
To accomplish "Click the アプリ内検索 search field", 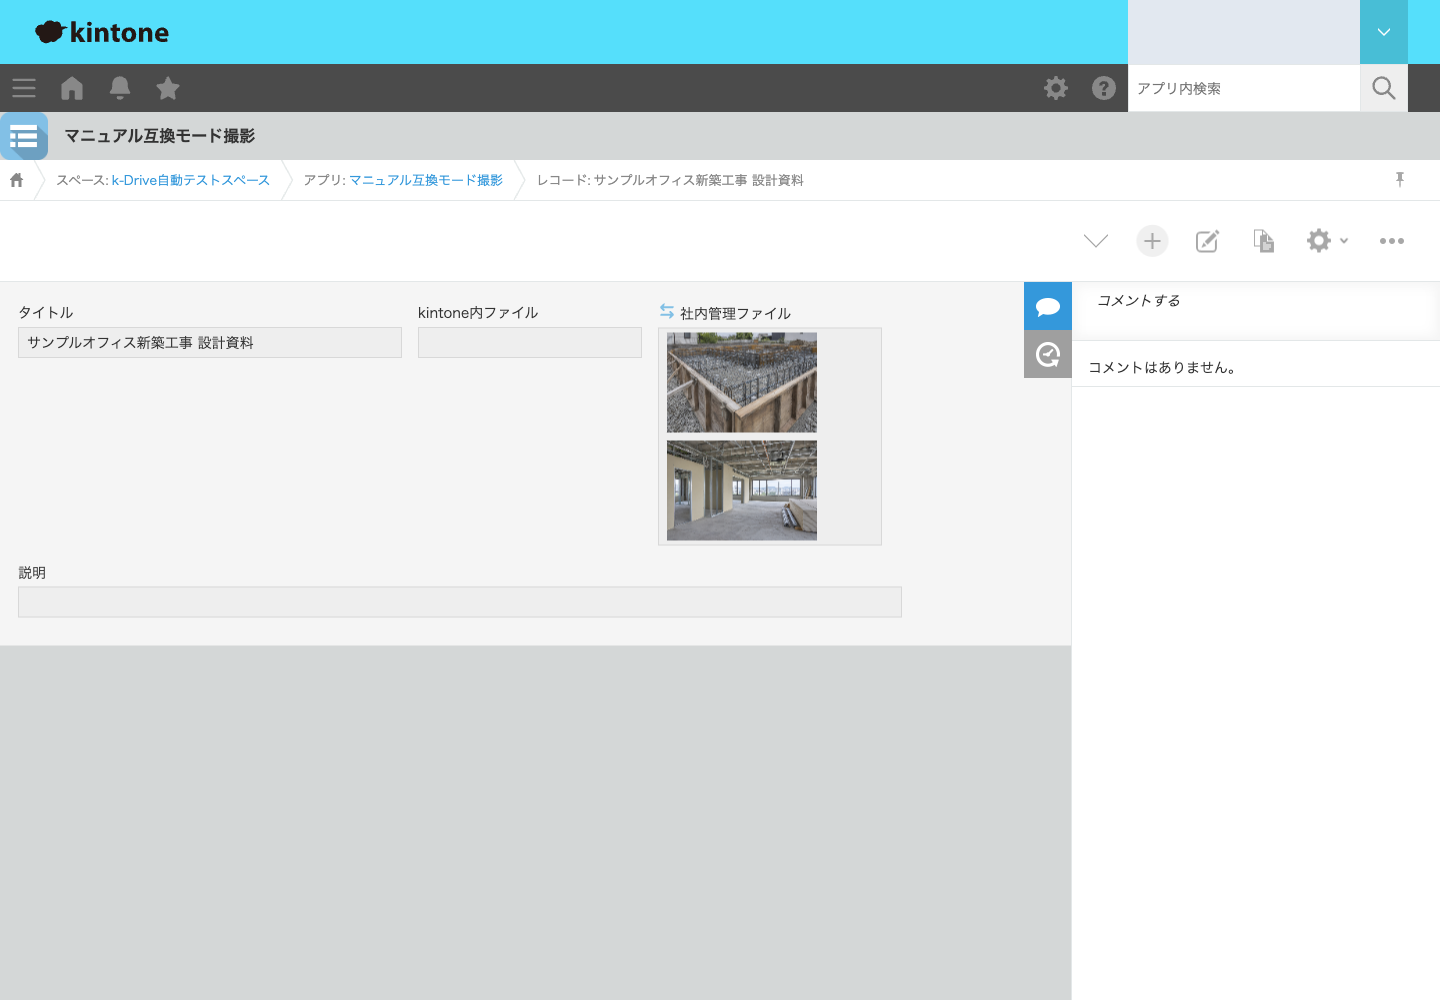I will 1244,88.
